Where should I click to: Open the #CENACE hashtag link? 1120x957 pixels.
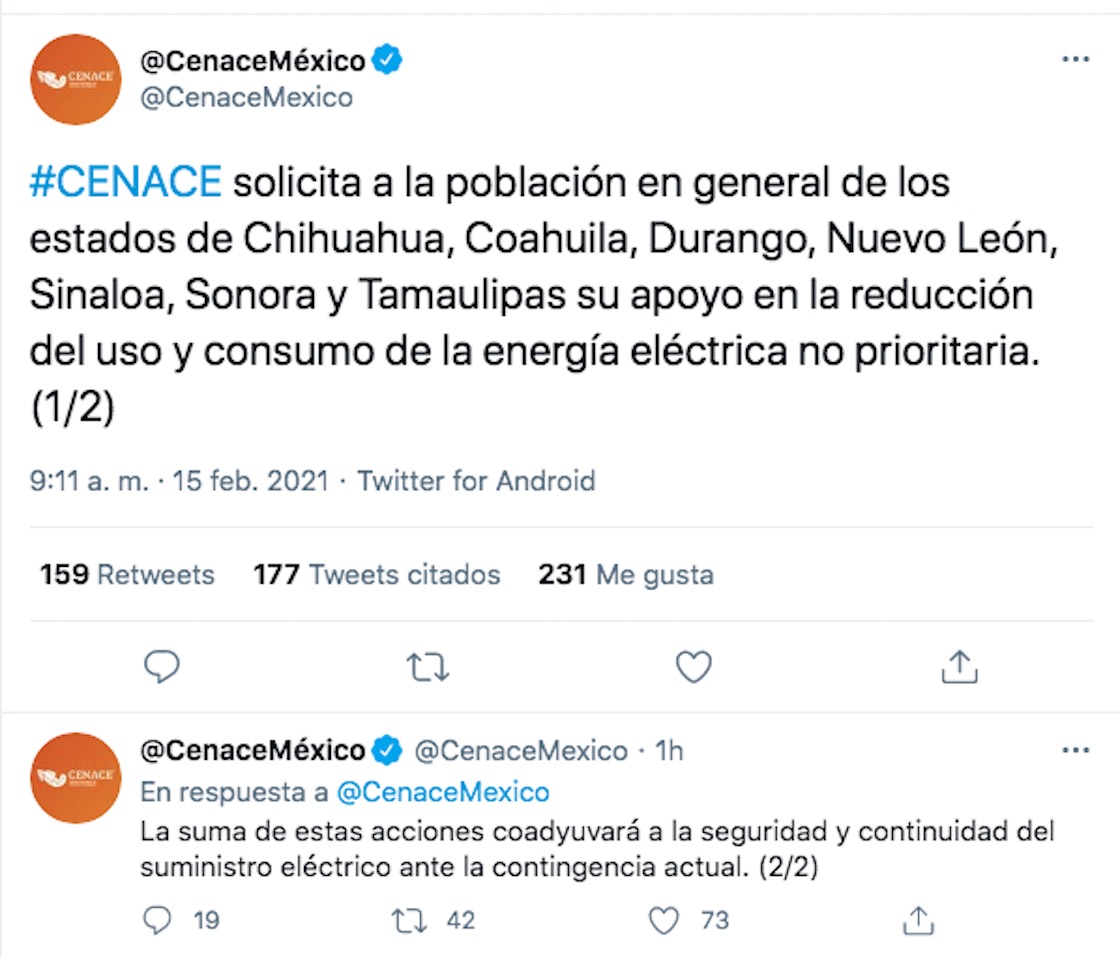125,183
